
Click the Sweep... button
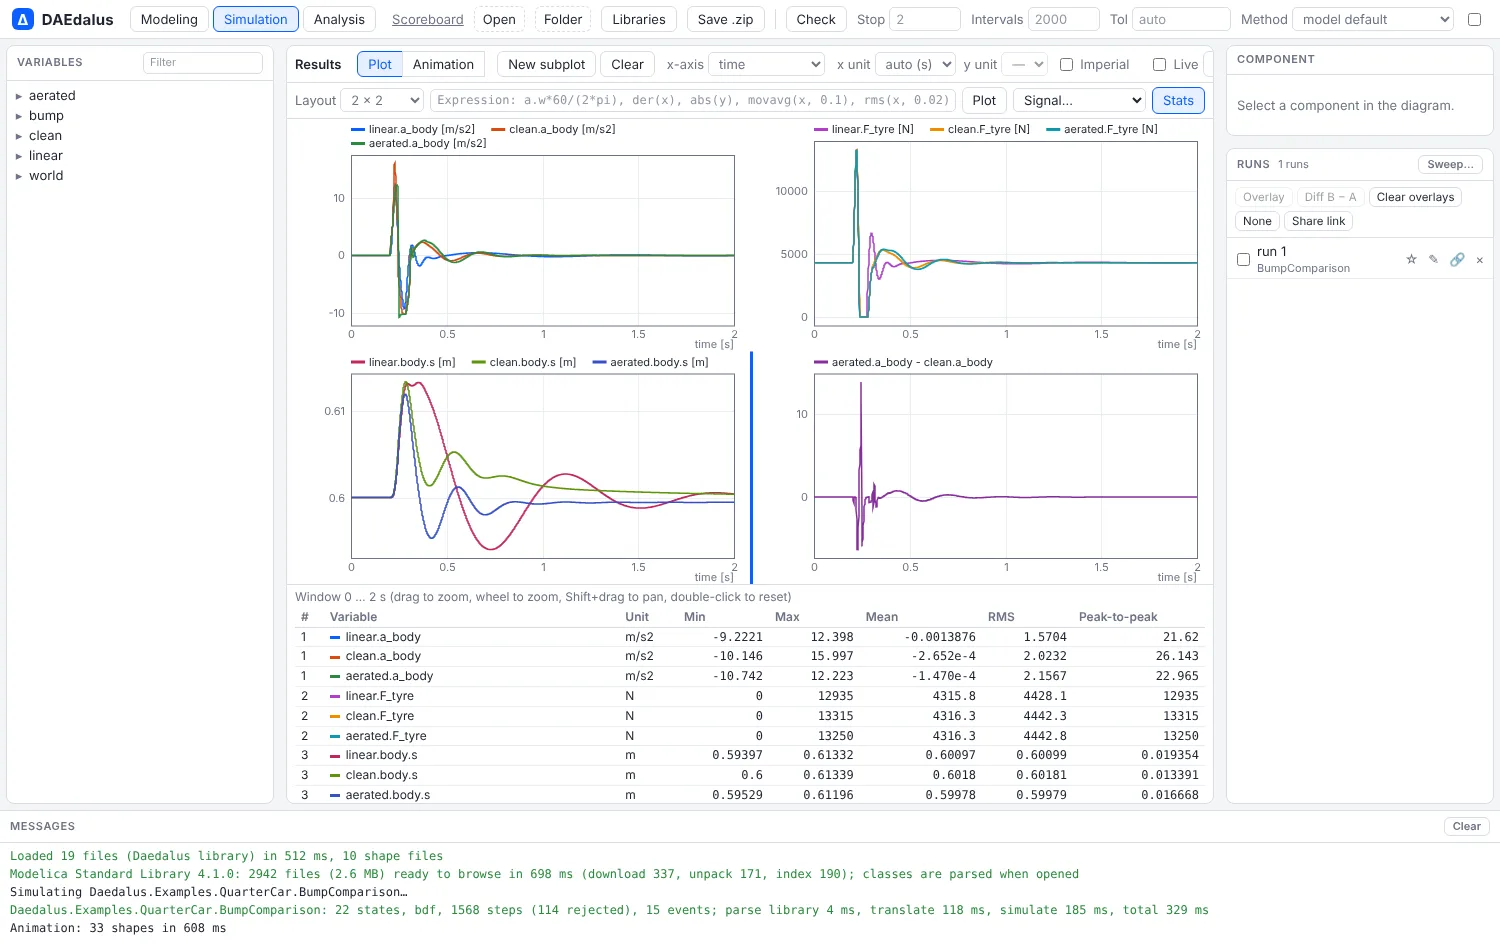tap(1450, 164)
